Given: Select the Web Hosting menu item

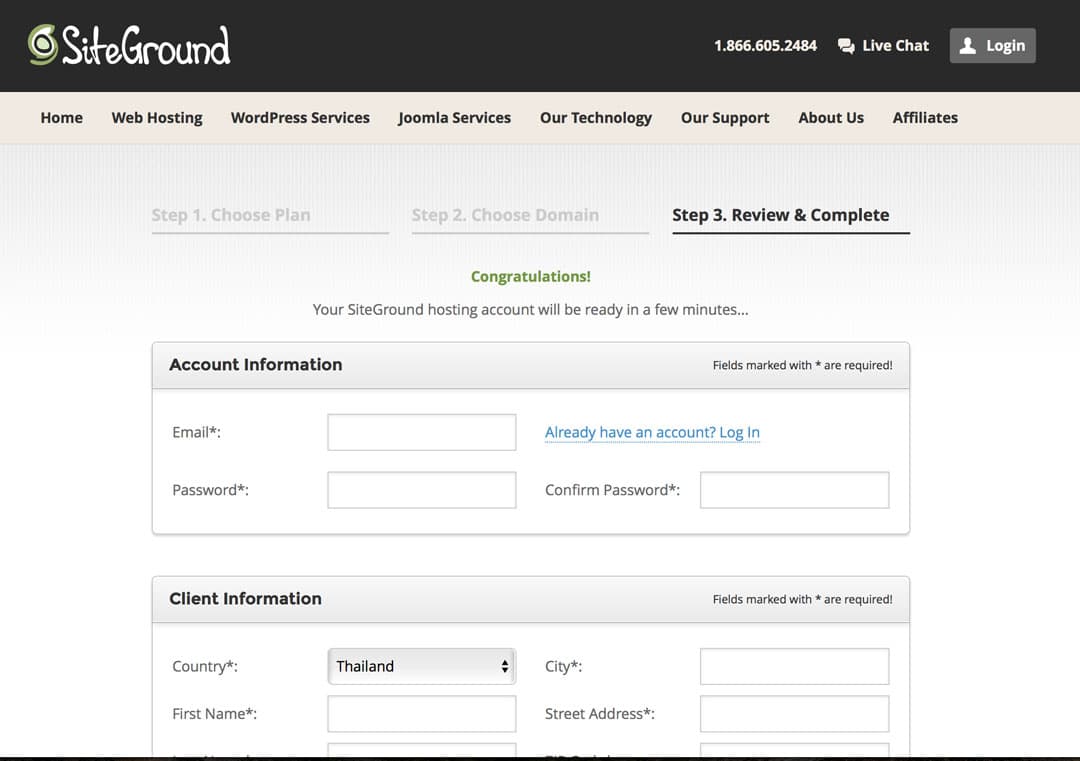Looking at the screenshot, I should 156,117.
